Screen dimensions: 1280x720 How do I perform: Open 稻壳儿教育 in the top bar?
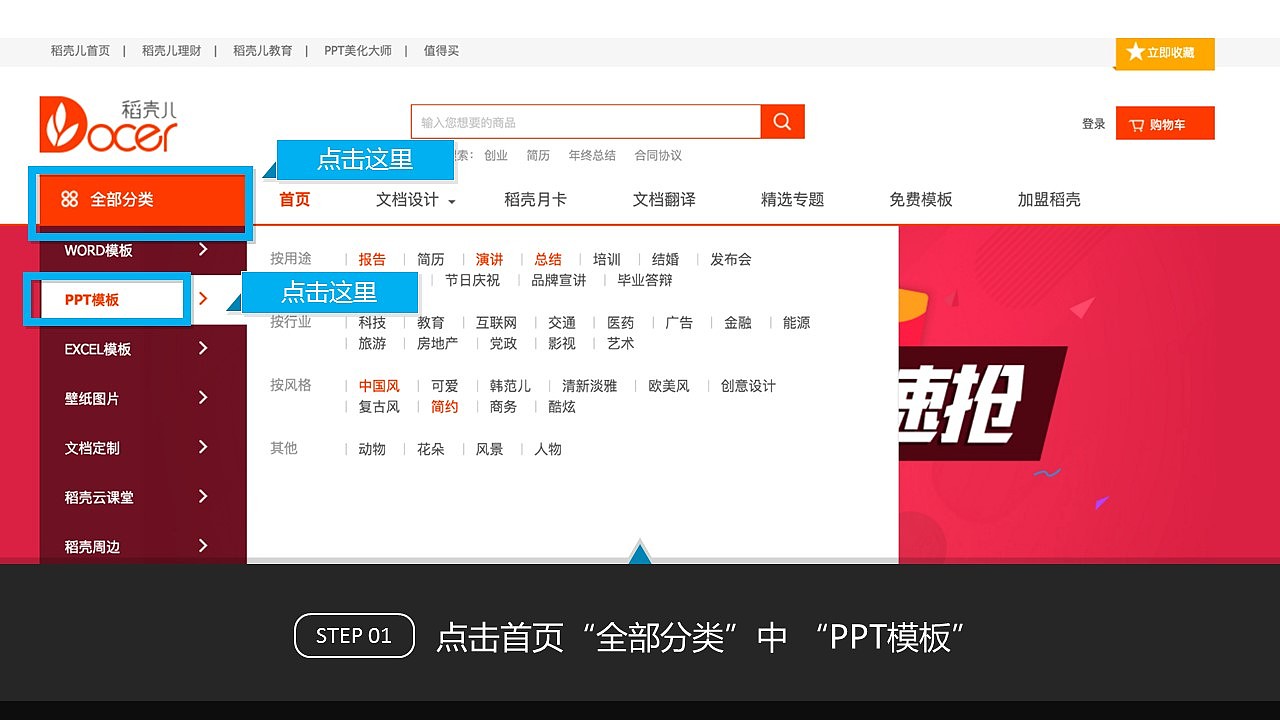click(x=262, y=51)
